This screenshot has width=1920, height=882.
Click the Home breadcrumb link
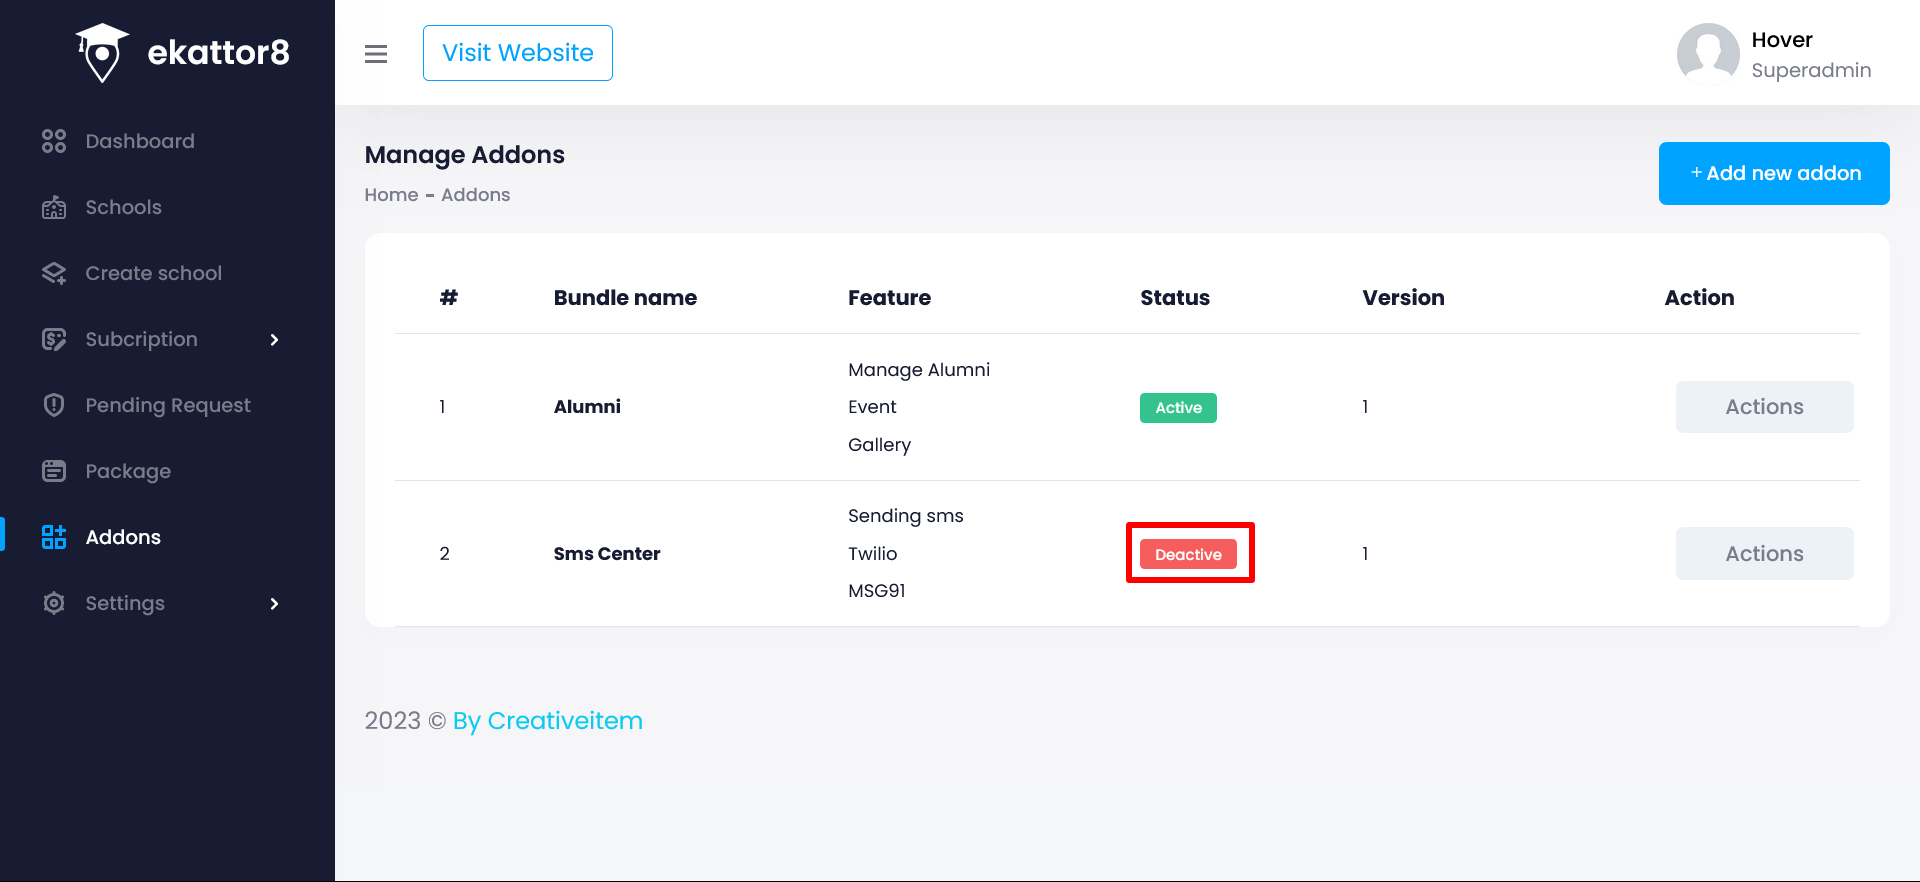[391, 195]
